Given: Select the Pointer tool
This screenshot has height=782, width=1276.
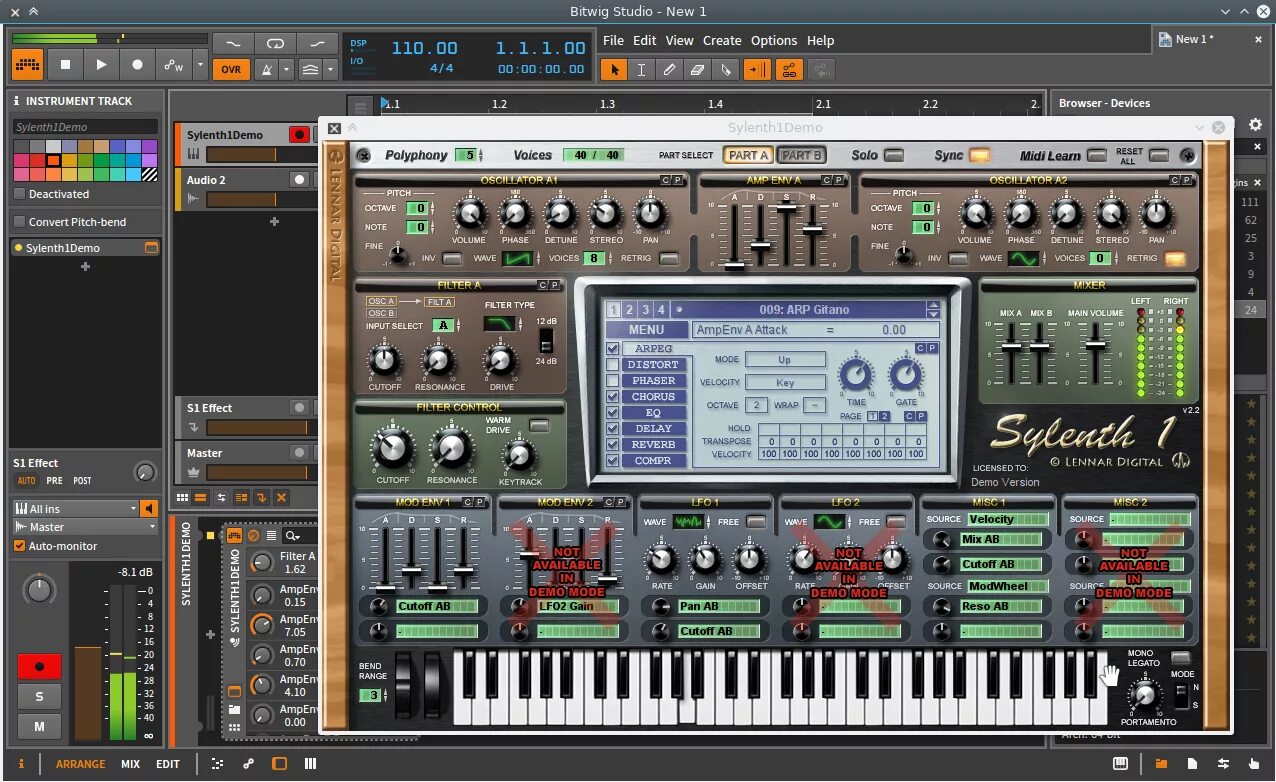Looking at the screenshot, I should coord(614,69).
